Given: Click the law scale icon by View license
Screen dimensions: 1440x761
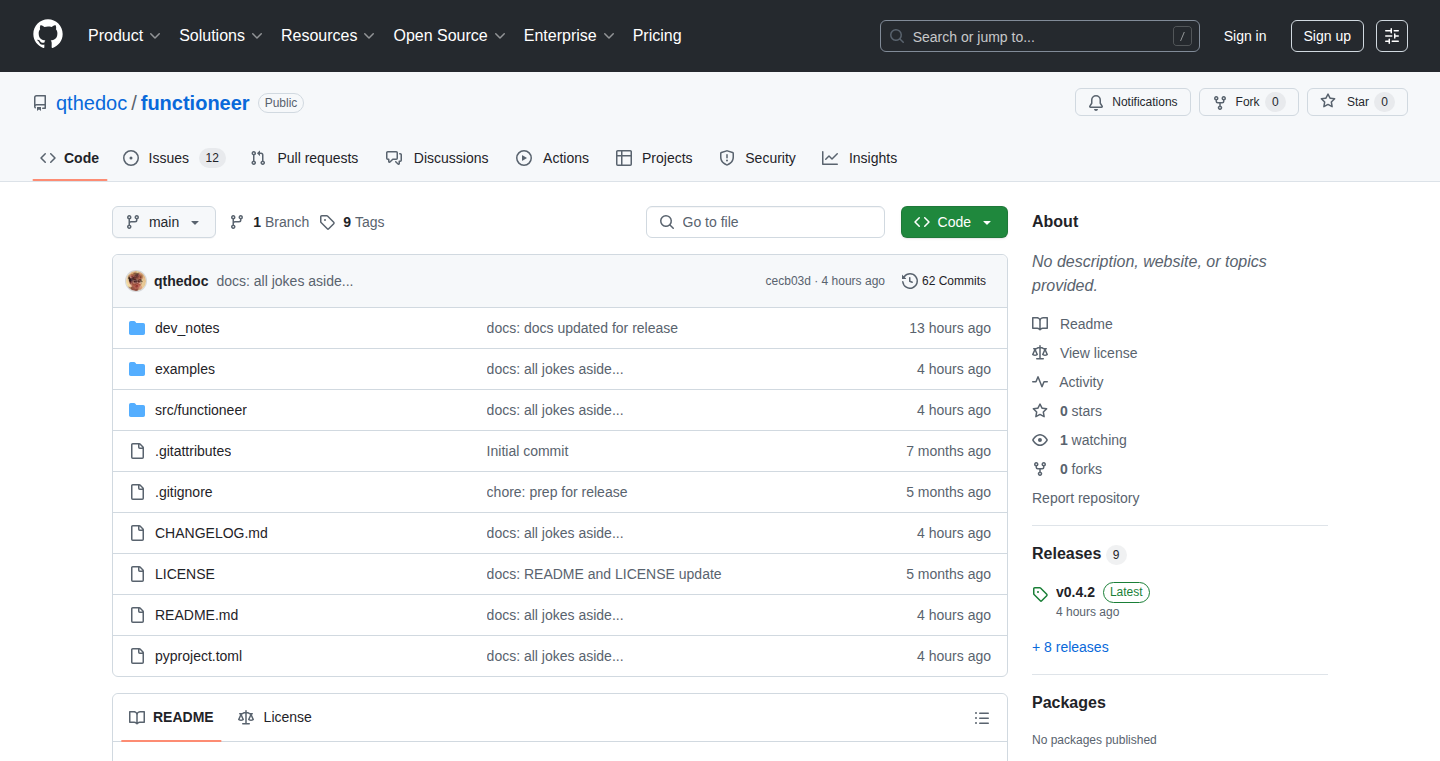Looking at the screenshot, I should 1040,353.
